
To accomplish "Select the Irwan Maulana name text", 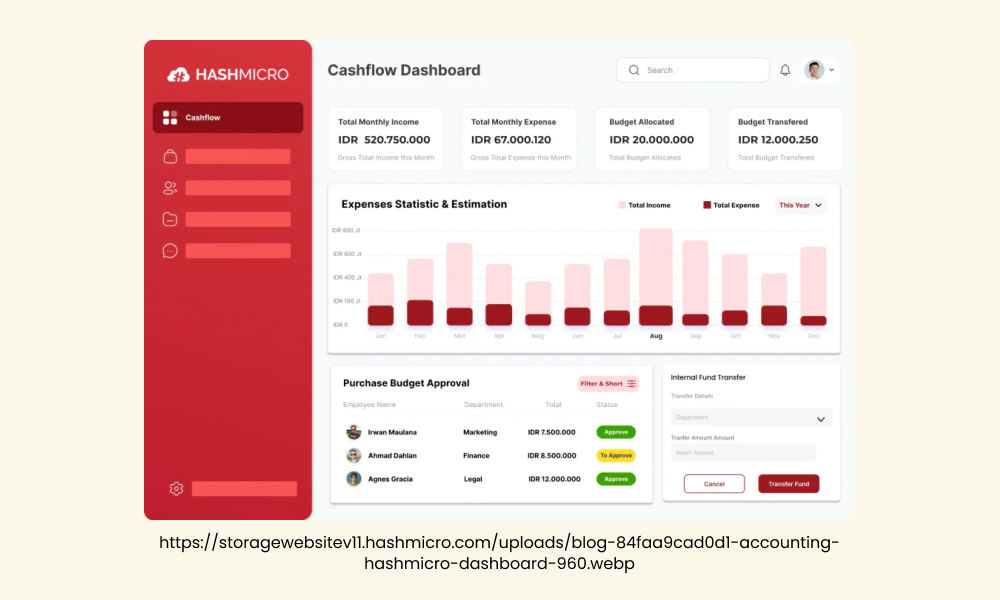I will 392,432.
